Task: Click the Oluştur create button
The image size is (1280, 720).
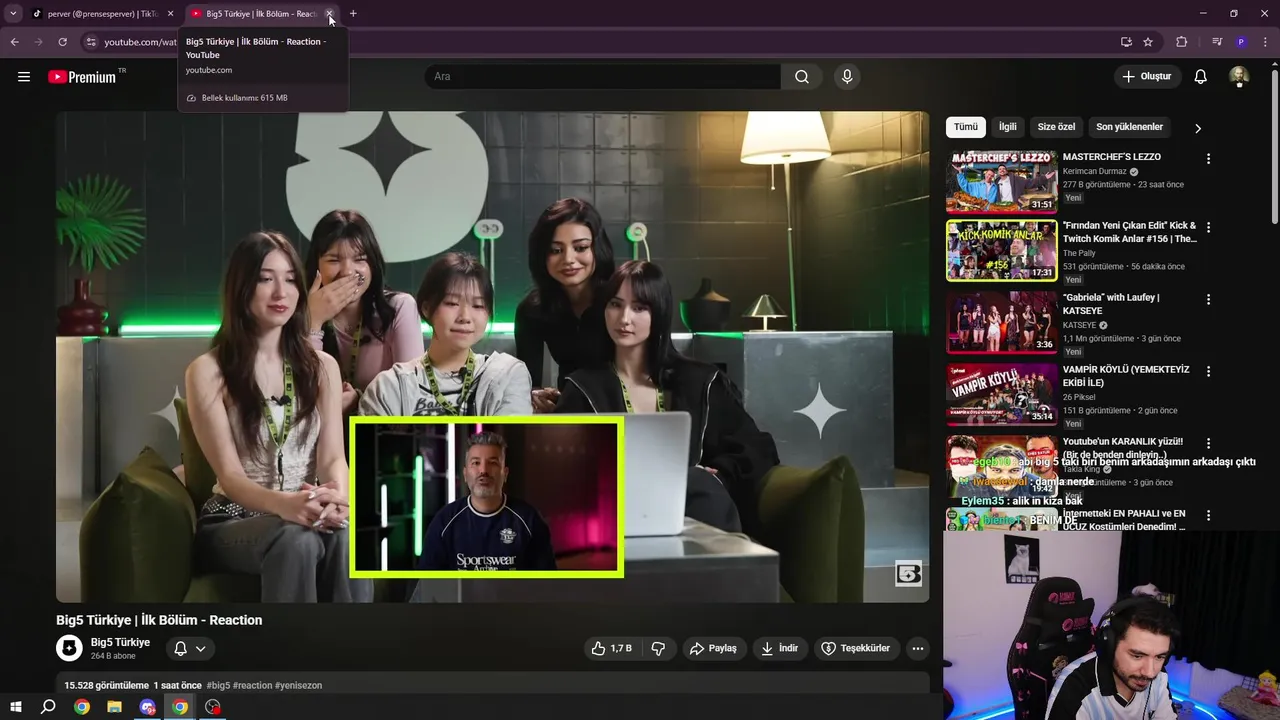Action: 1146,77
